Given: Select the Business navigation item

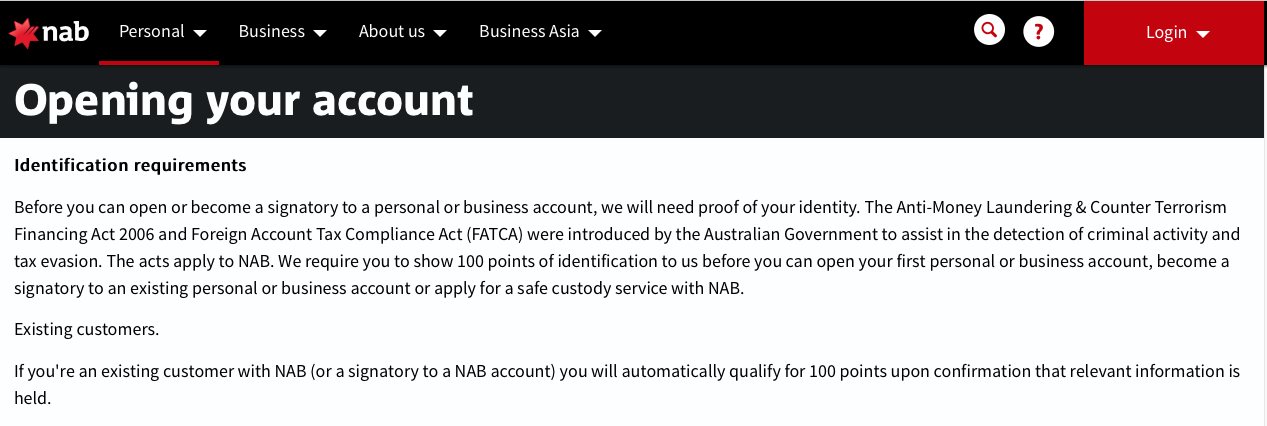Looking at the screenshot, I should (x=271, y=31).
